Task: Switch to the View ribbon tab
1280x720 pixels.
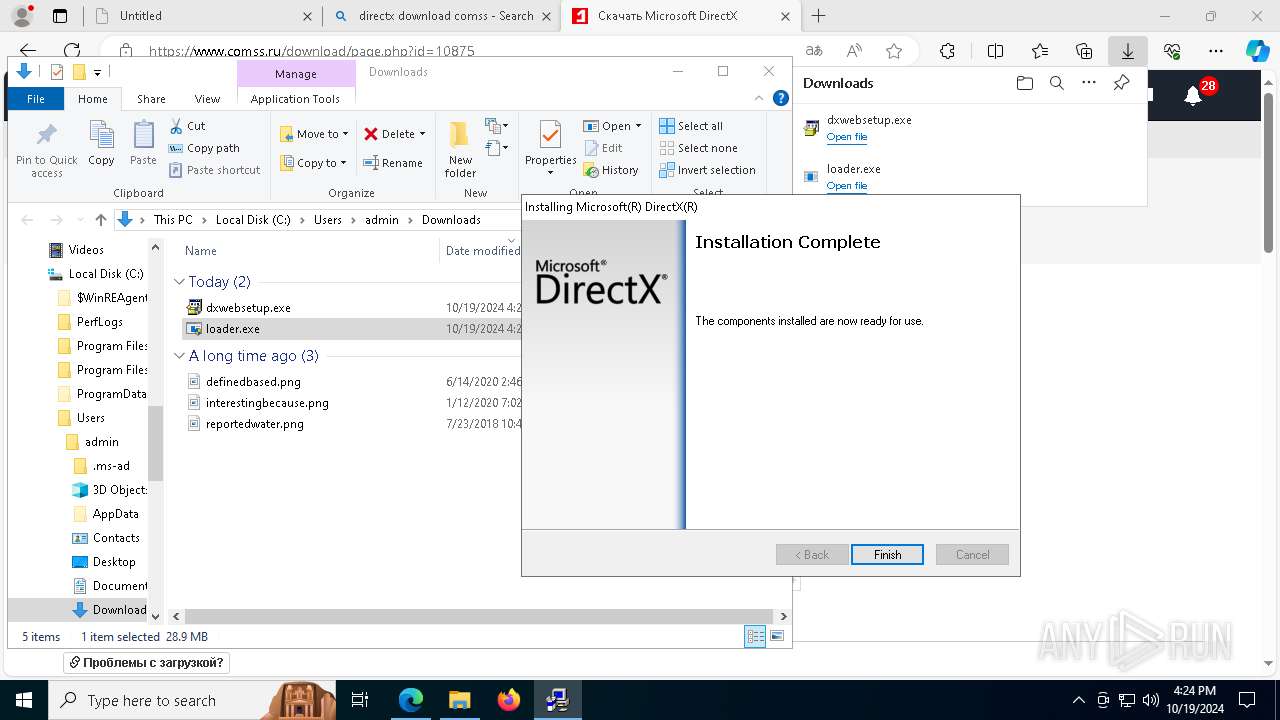Action: pos(207,99)
